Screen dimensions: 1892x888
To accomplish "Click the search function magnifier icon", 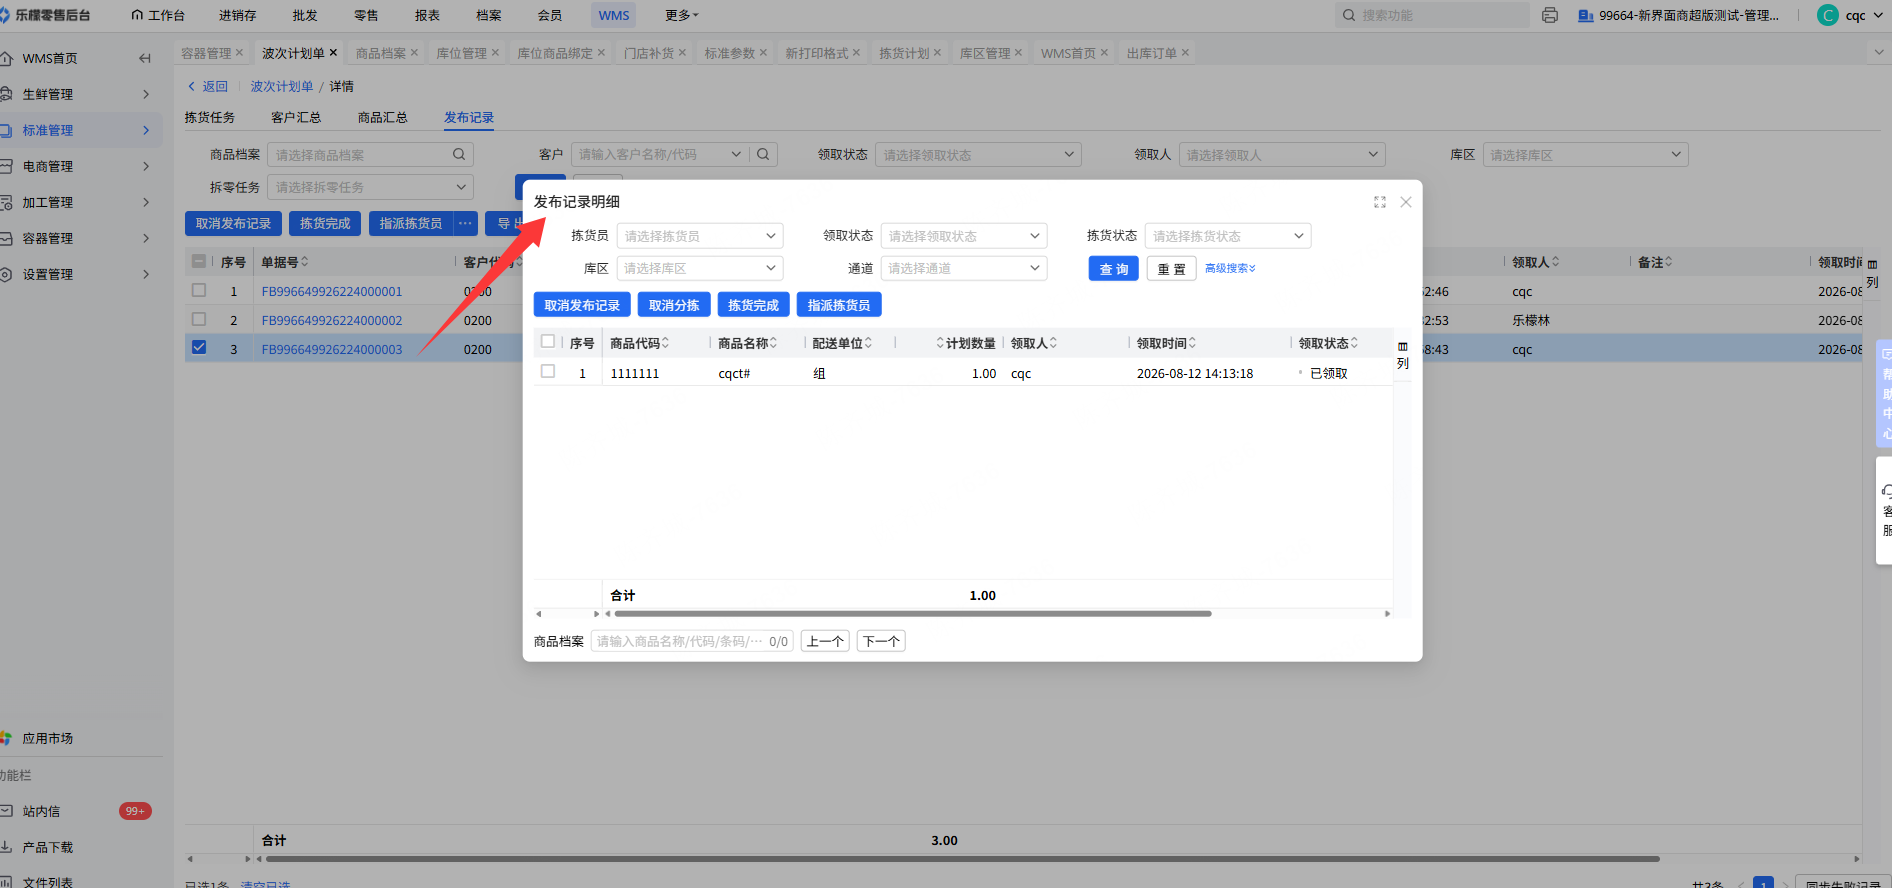I will [1349, 15].
